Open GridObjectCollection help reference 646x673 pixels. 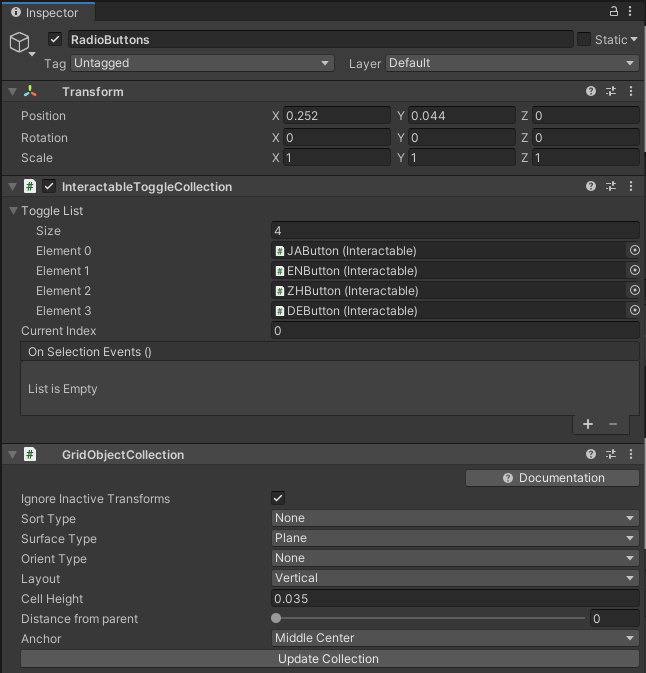click(x=591, y=454)
